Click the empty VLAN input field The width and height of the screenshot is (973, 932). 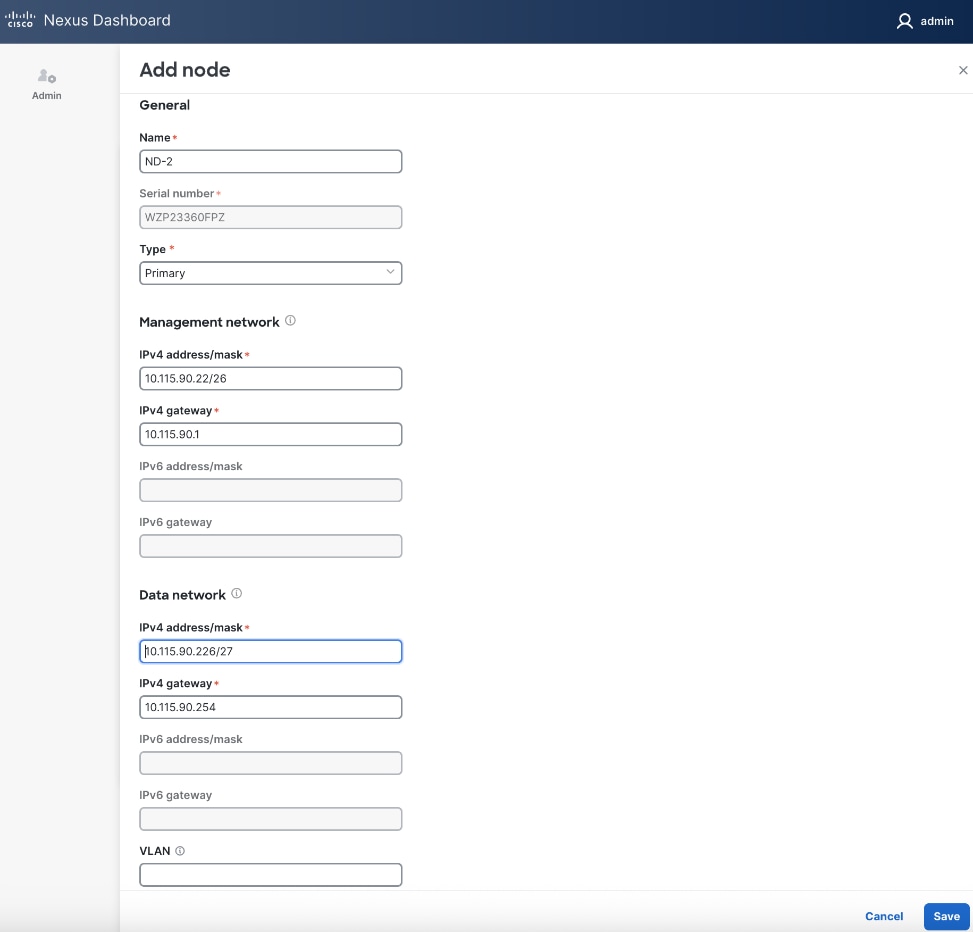click(x=270, y=874)
